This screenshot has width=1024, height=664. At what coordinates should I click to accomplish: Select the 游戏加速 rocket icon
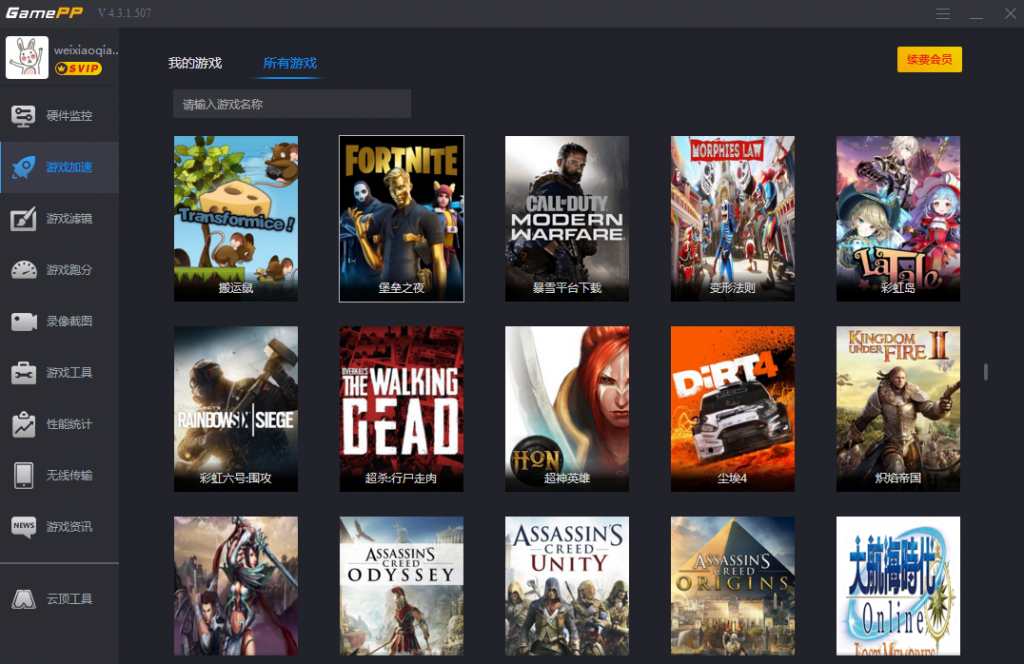coord(24,167)
